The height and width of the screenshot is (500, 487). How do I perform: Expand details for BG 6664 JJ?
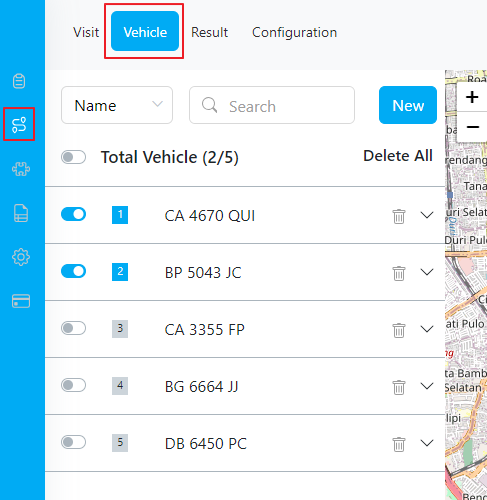pyautogui.click(x=427, y=386)
